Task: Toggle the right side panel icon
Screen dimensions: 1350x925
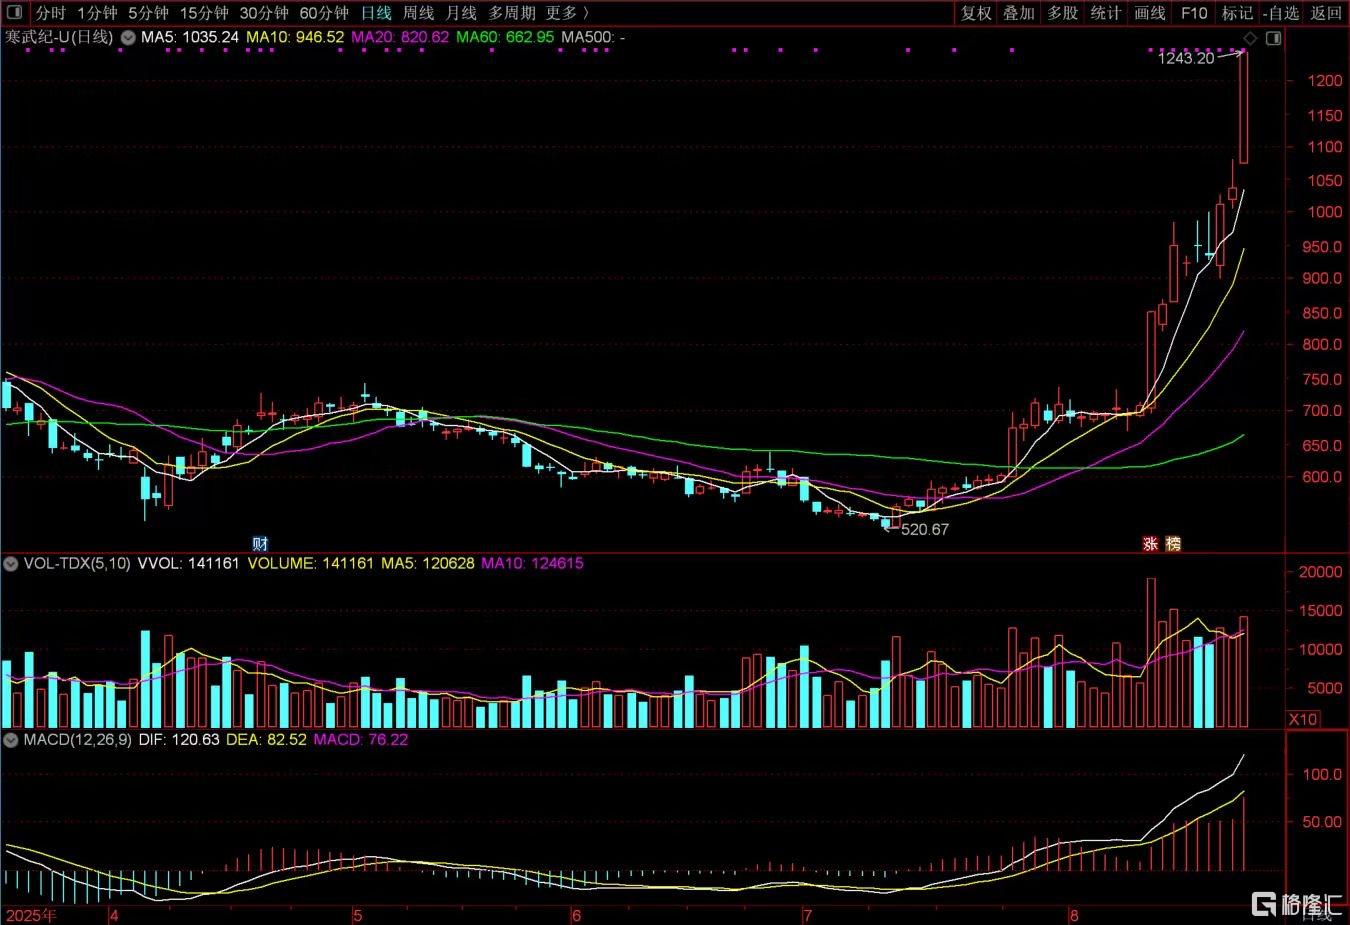Action: click(1273, 38)
